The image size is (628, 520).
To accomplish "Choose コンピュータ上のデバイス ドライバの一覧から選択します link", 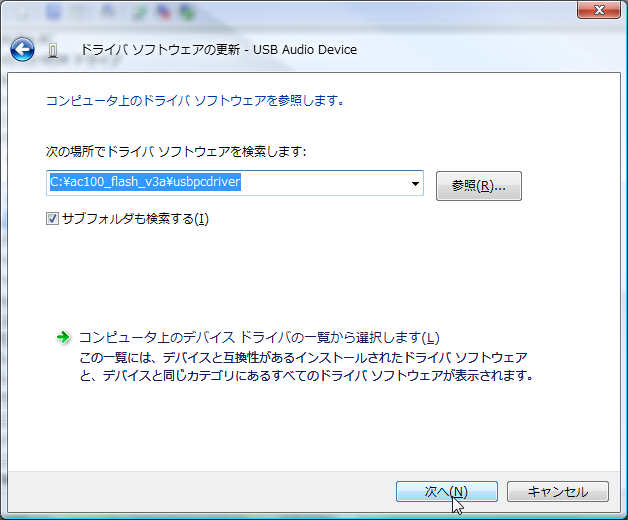I will (259, 337).
